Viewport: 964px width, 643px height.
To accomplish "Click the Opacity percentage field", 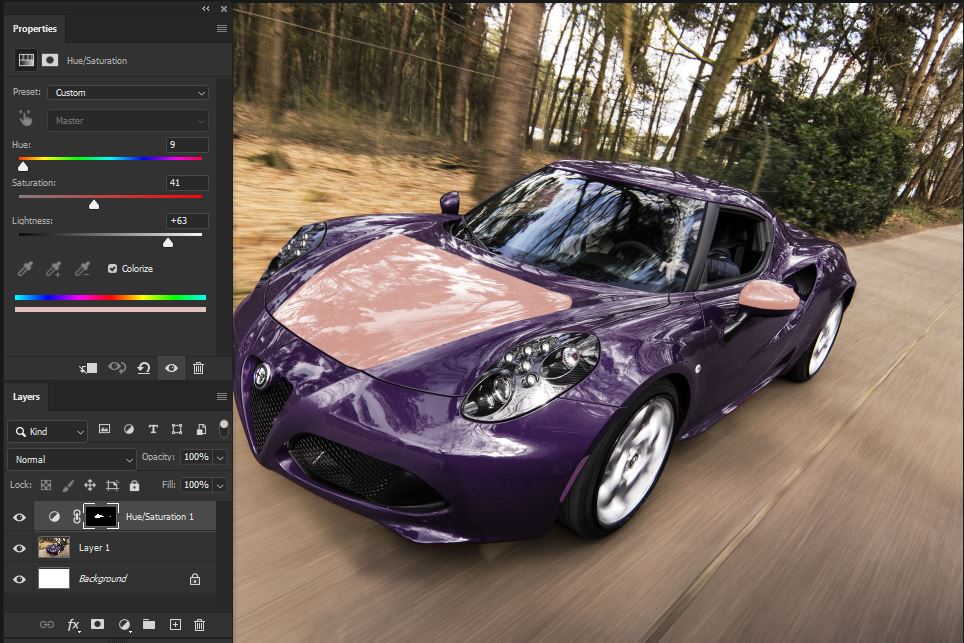I will (x=196, y=457).
